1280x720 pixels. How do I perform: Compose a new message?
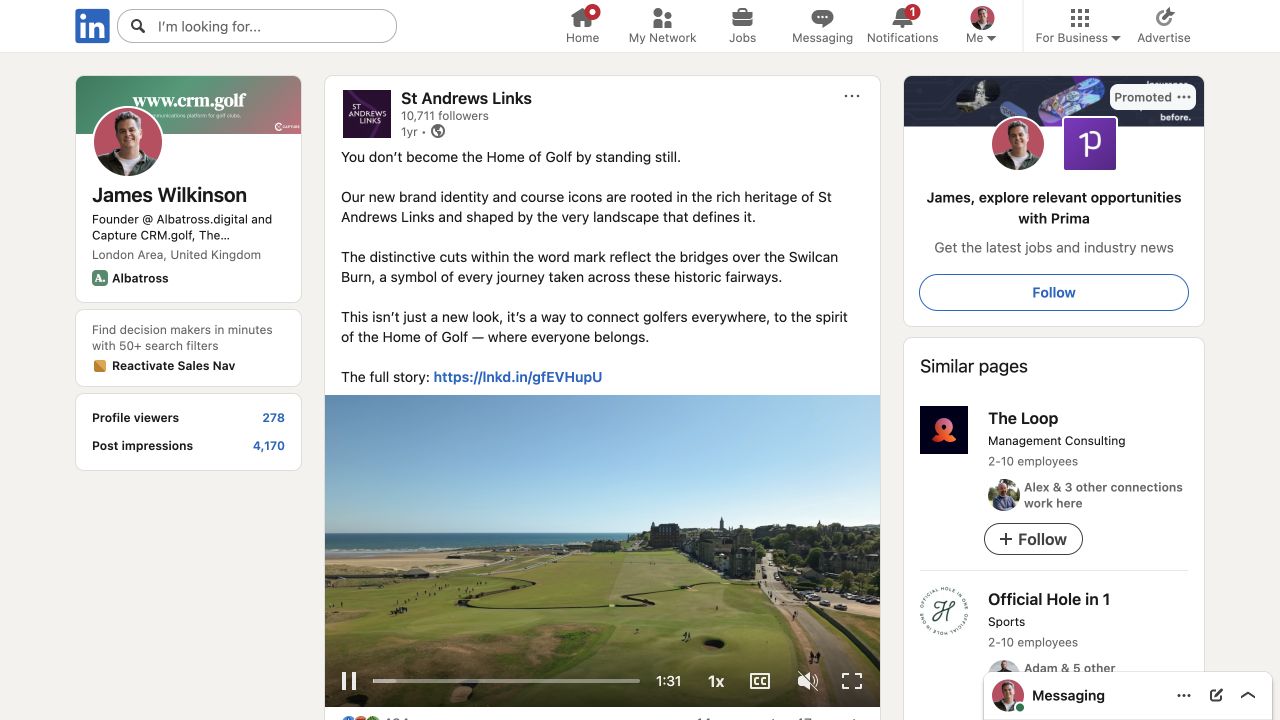[1216, 695]
